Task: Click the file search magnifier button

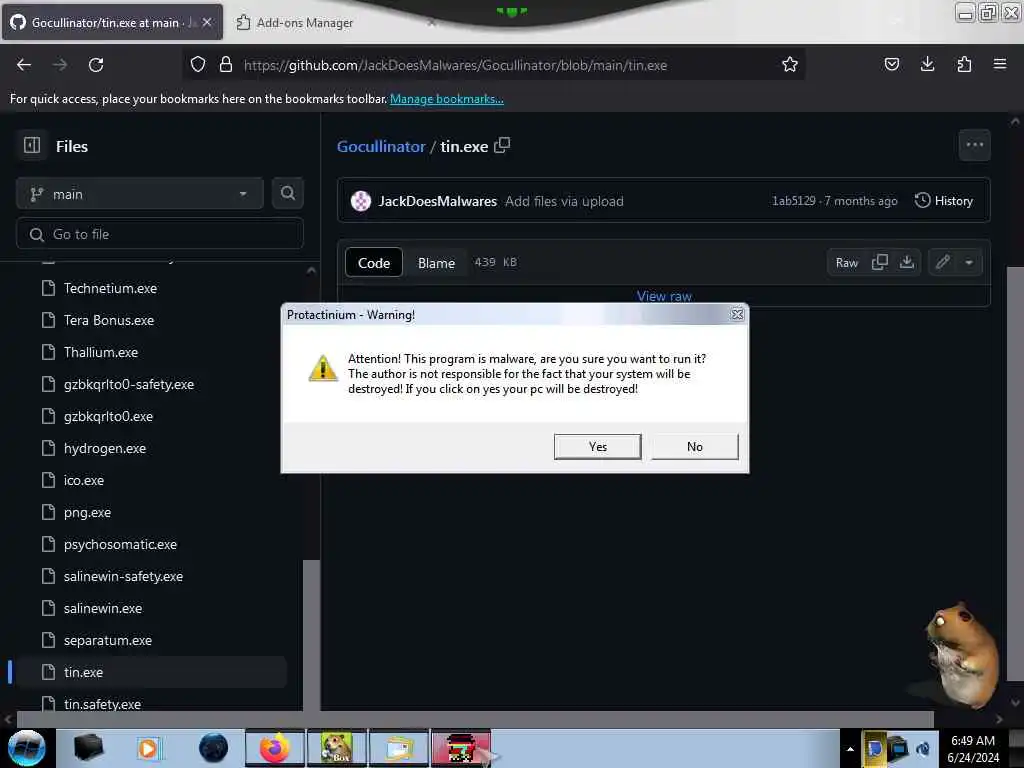Action: point(287,193)
